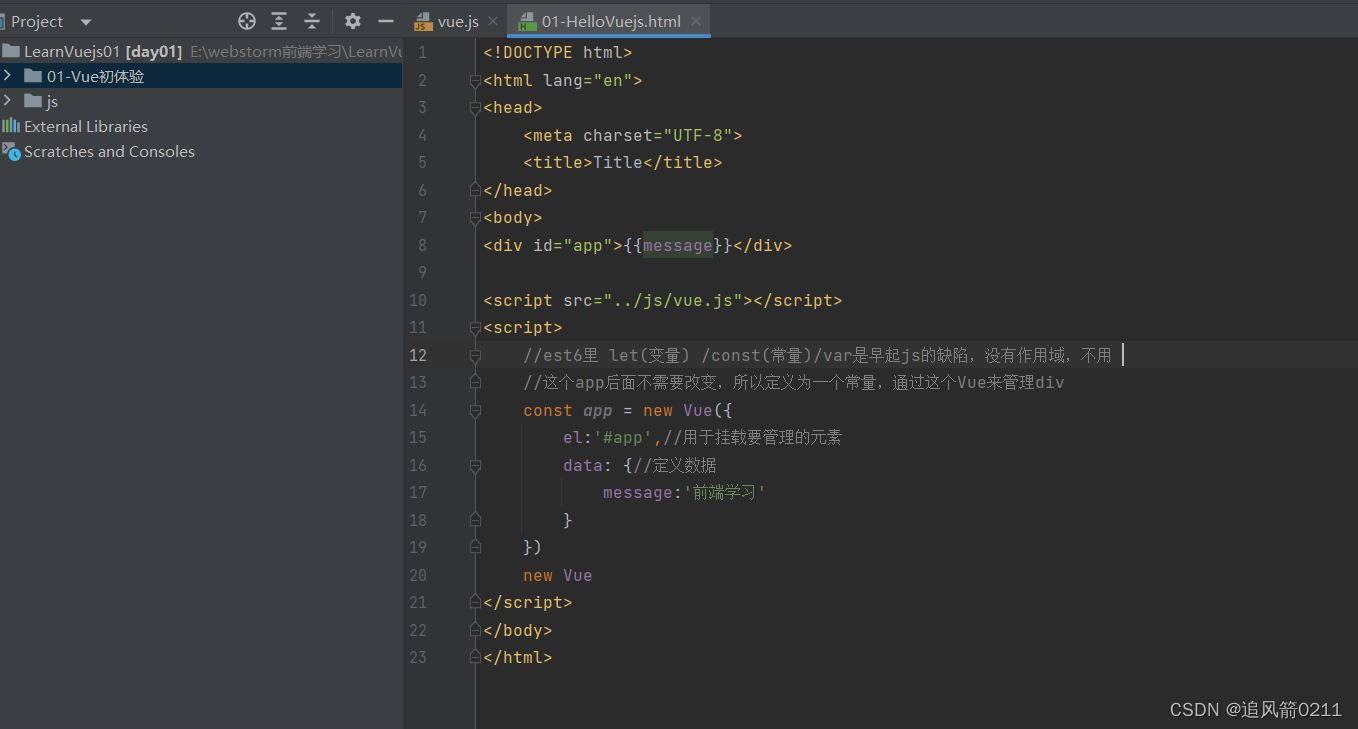Open the Project view dropdown arrow
The image size is (1358, 729).
click(x=85, y=22)
